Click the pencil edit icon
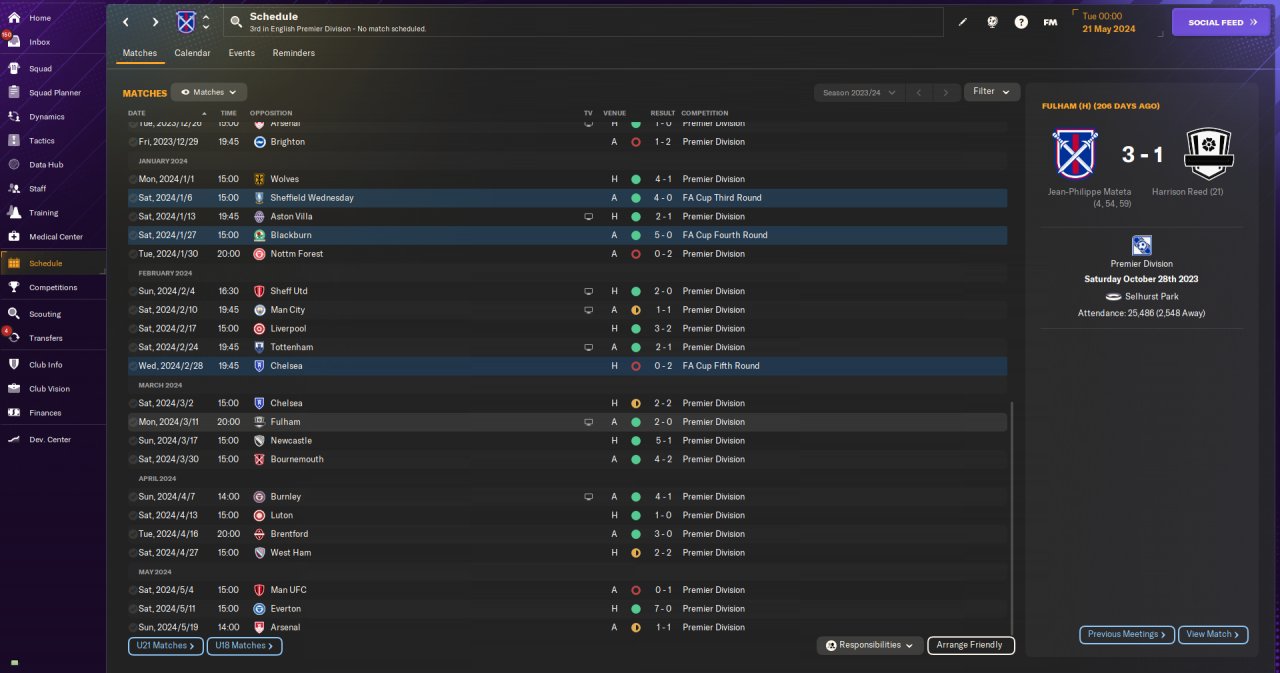The image size is (1280, 673). pos(963,22)
